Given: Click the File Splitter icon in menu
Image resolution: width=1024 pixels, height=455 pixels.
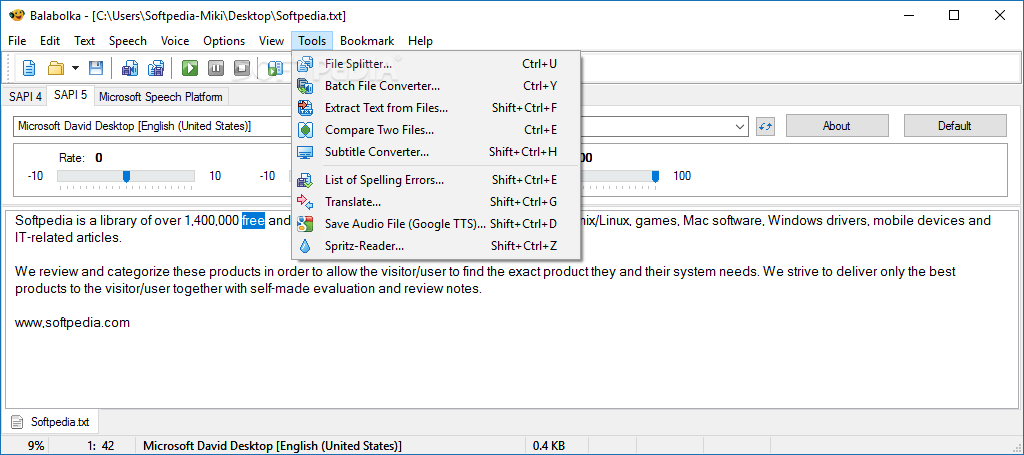Looking at the screenshot, I should (305, 64).
